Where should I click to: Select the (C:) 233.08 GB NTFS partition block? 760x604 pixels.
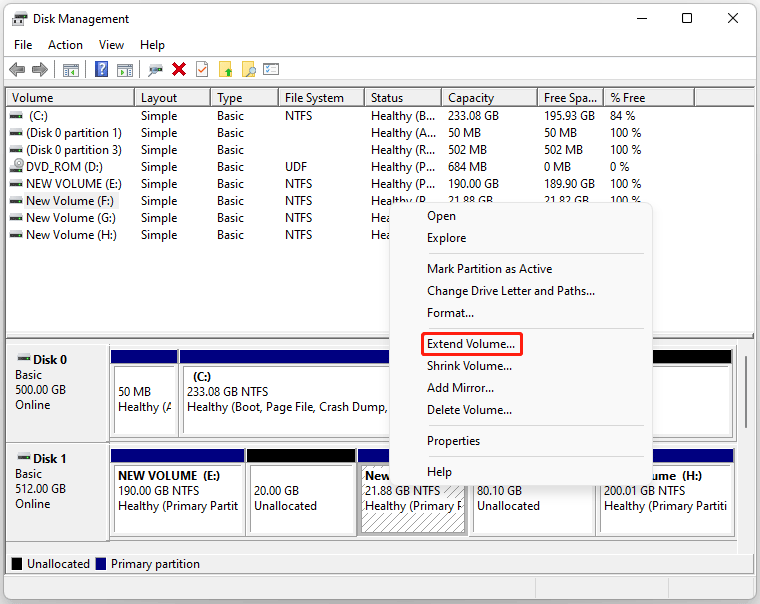click(x=286, y=393)
